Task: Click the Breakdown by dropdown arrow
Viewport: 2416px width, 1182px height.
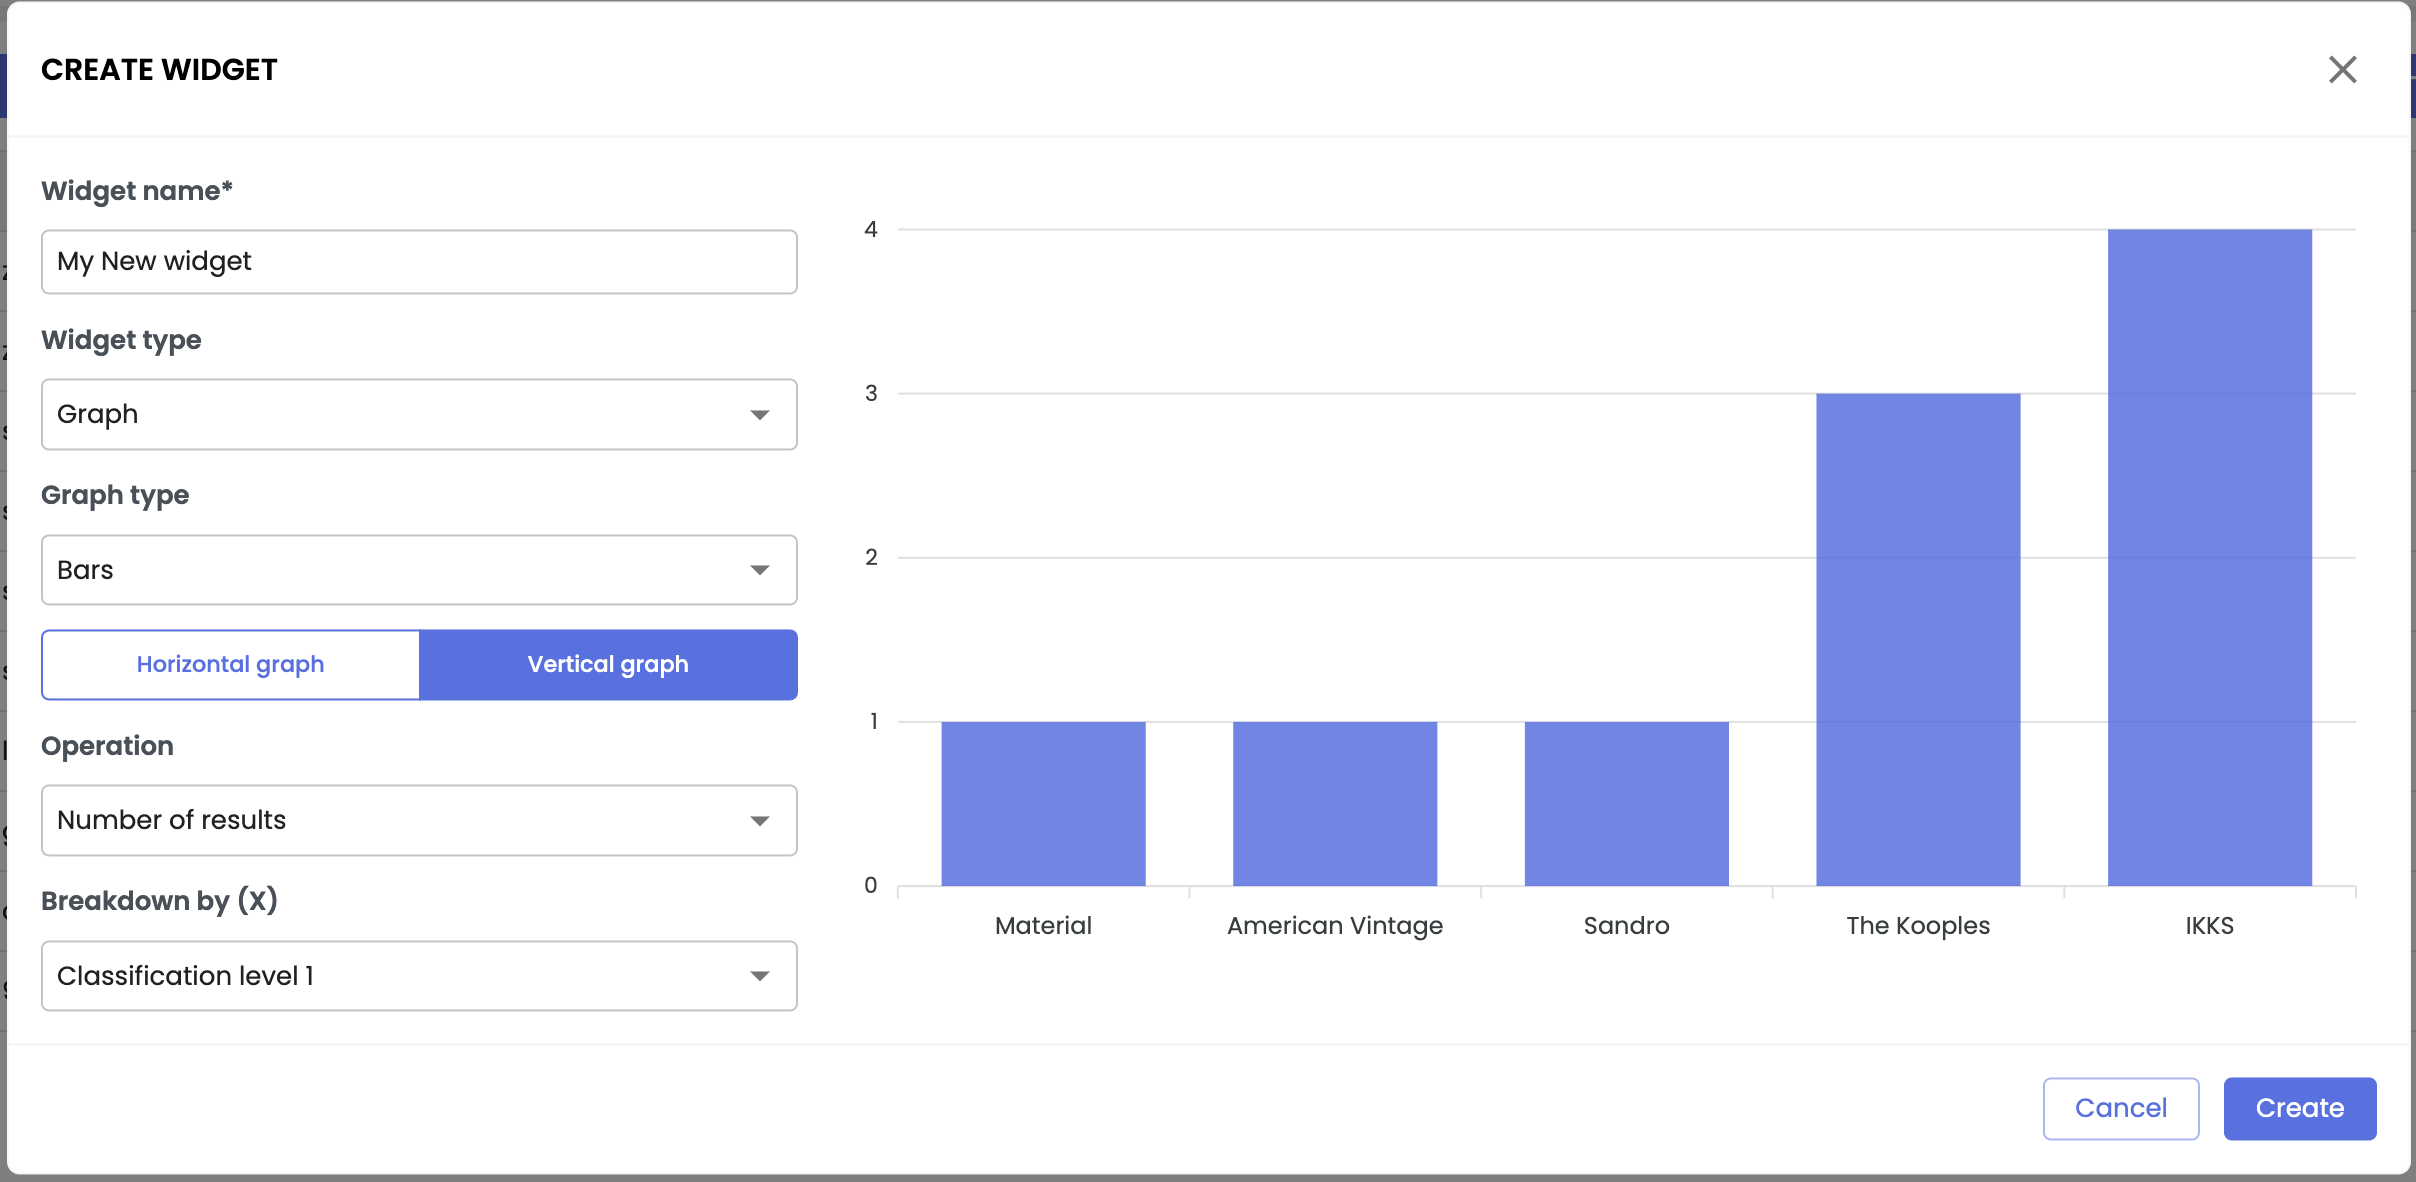Action: click(x=760, y=977)
